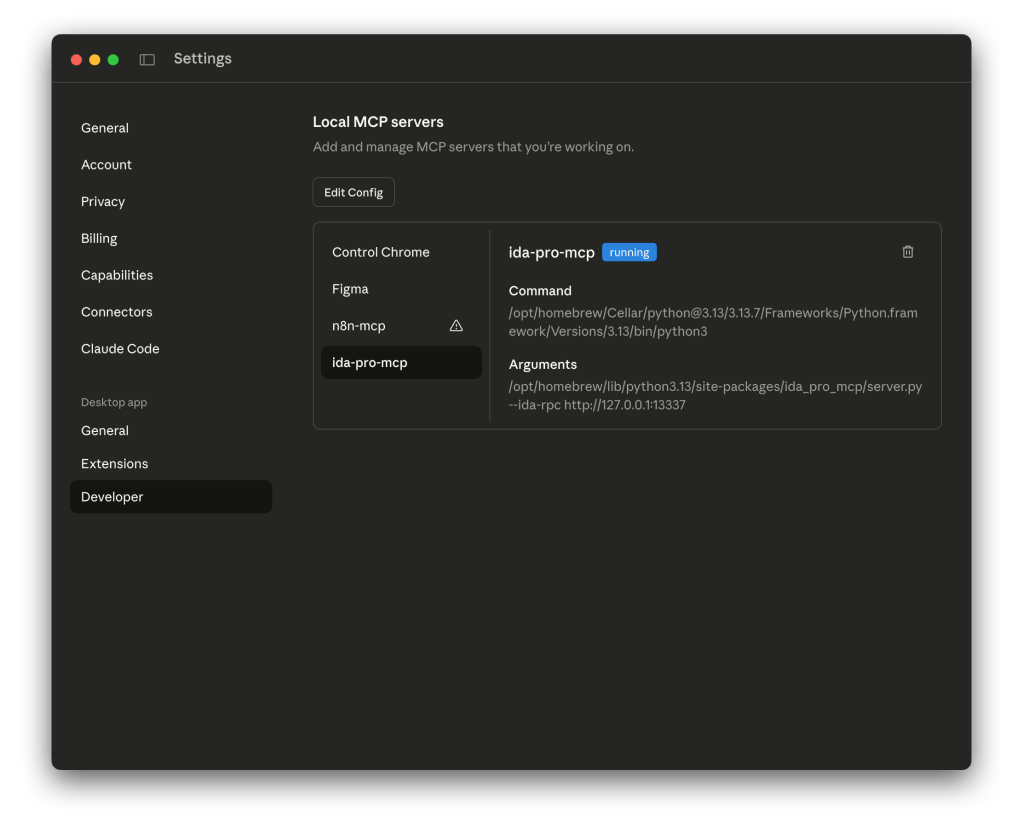Open General settings at top of sidebar
1023x839 pixels.
coord(105,128)
